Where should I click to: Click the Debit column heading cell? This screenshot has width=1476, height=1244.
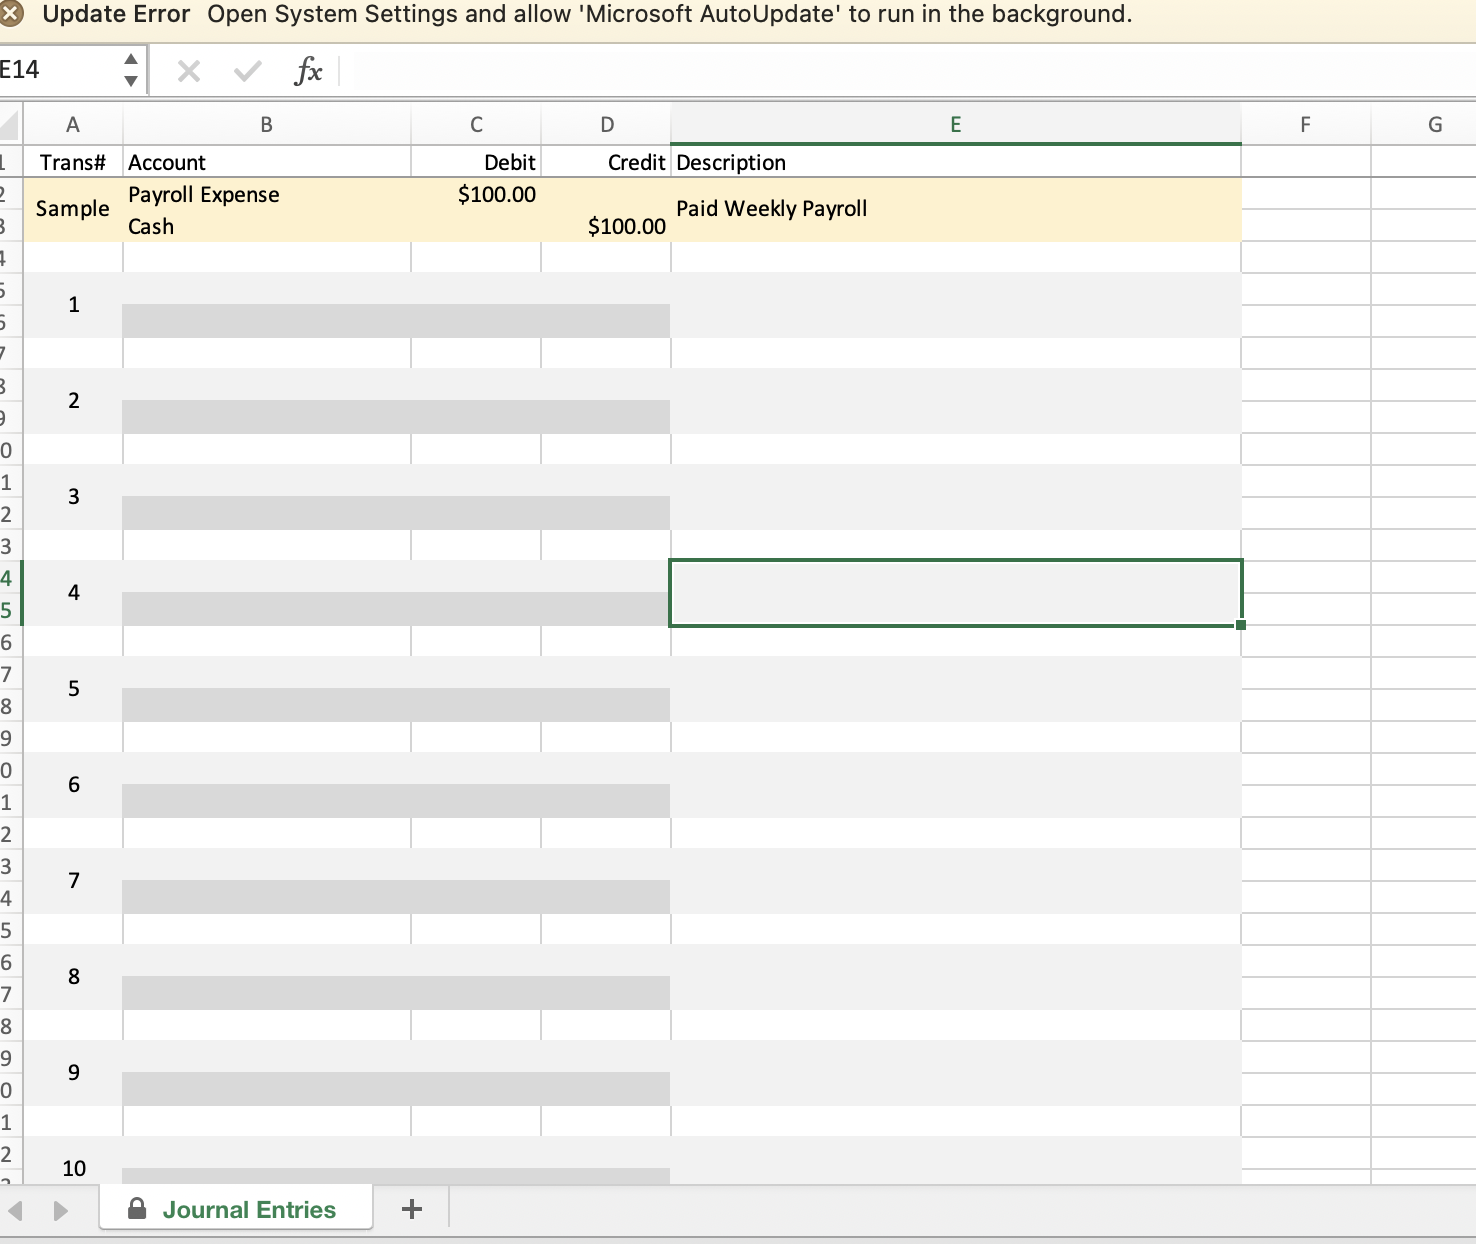[476, 162]
